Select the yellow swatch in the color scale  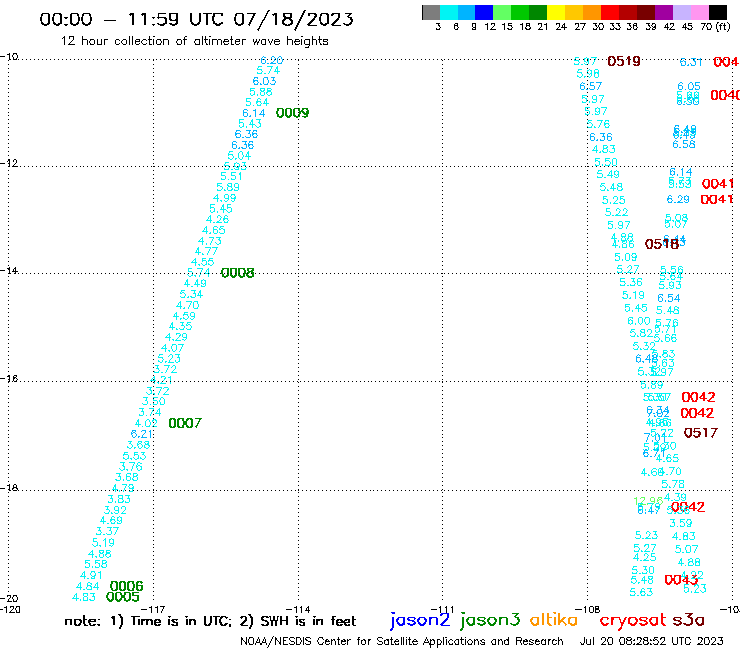(x=555, y=12)
